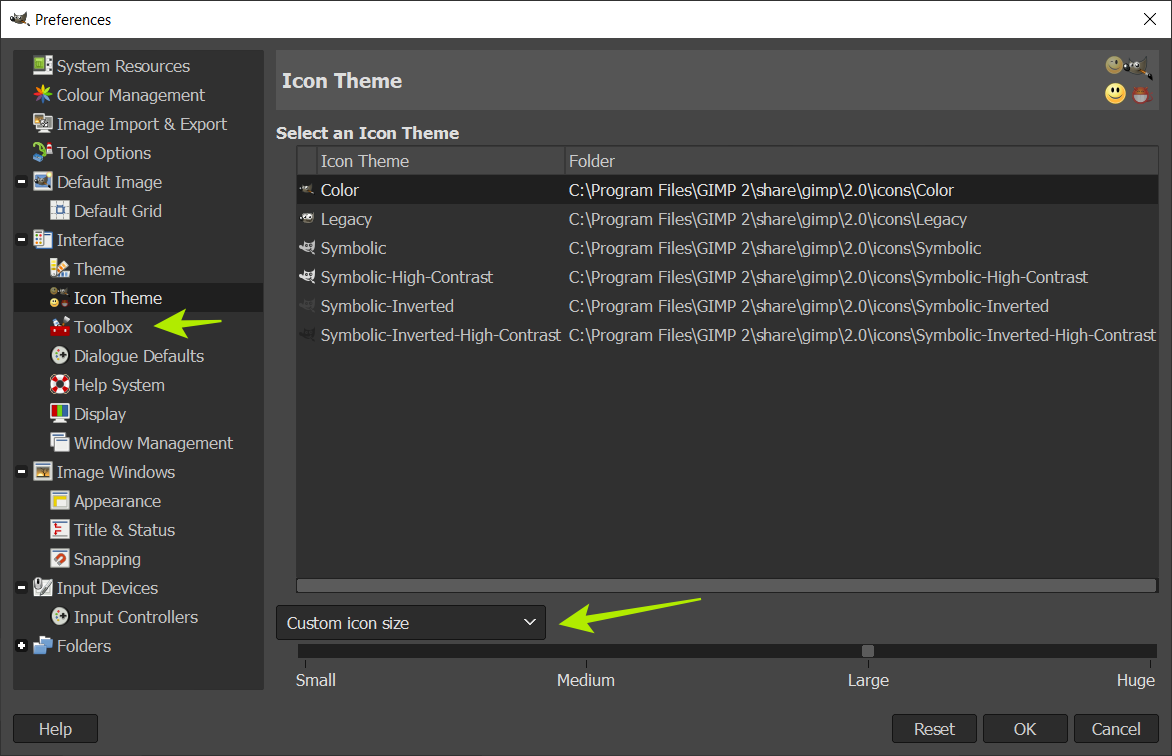This screenshot has width=1172, height=756.
Task: Click the Reset button
Action: click(934, 728)
